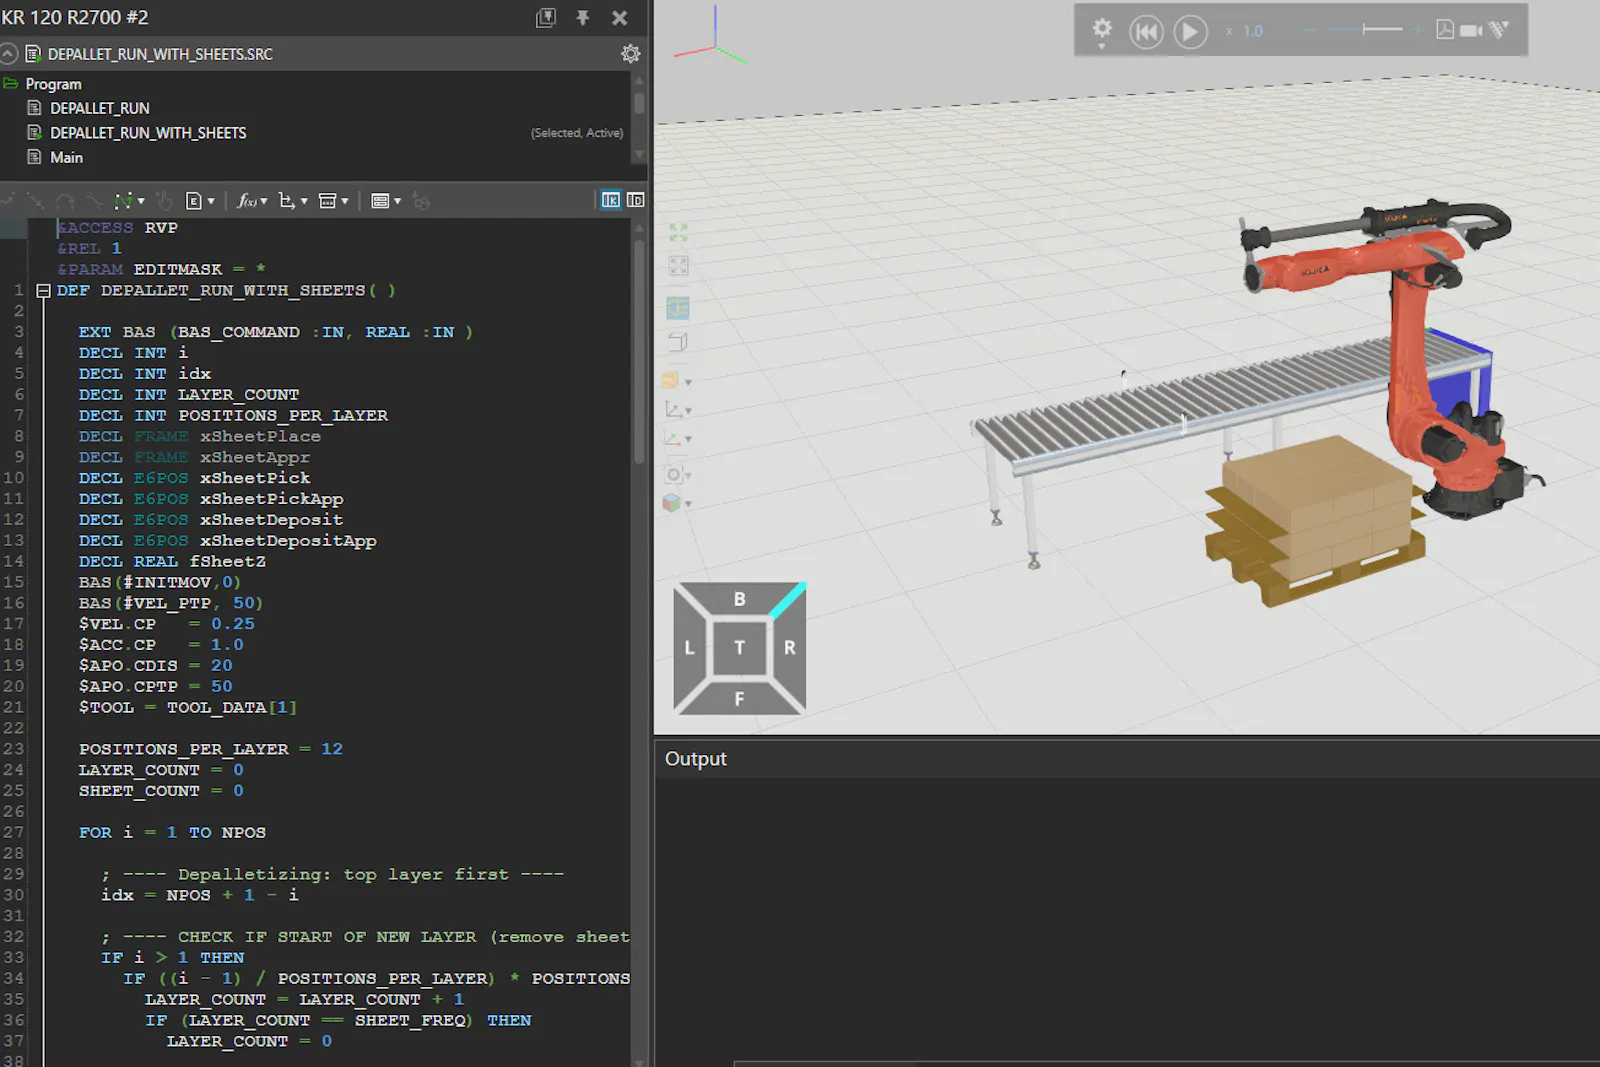This screenshot has width=1600, height=1067.
Task: Click the touch-up hand icon
Action: [164, 201]
